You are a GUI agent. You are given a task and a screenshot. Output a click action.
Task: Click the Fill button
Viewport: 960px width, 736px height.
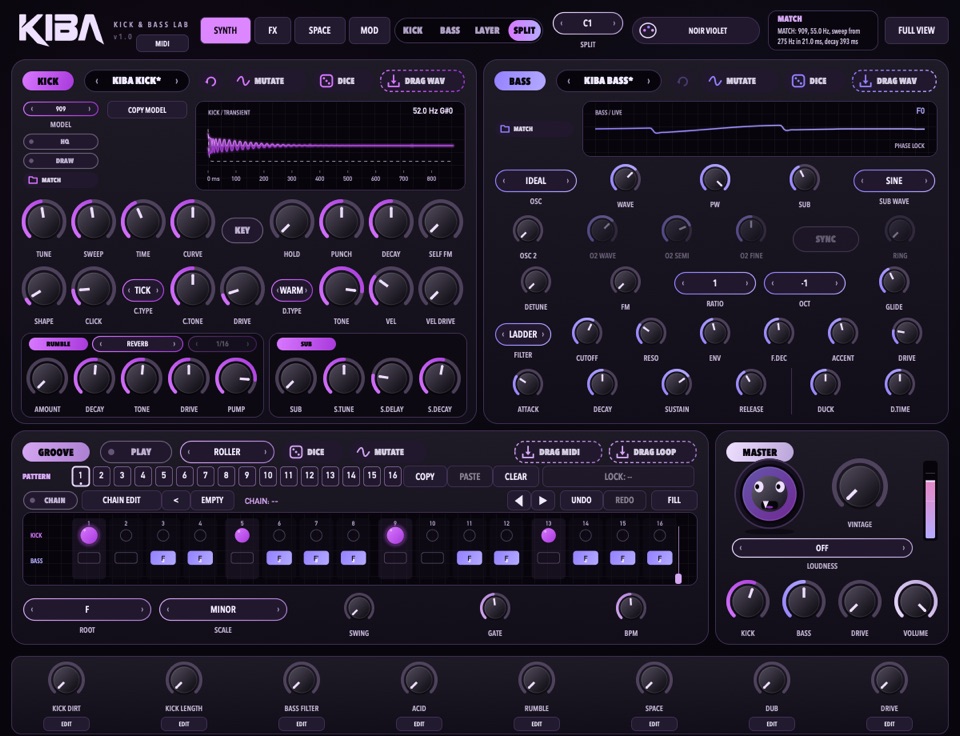coord(673,500)
